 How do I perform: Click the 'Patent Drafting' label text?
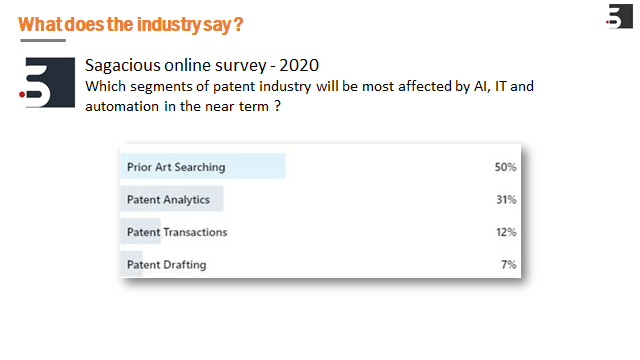(x=167, y=264)
